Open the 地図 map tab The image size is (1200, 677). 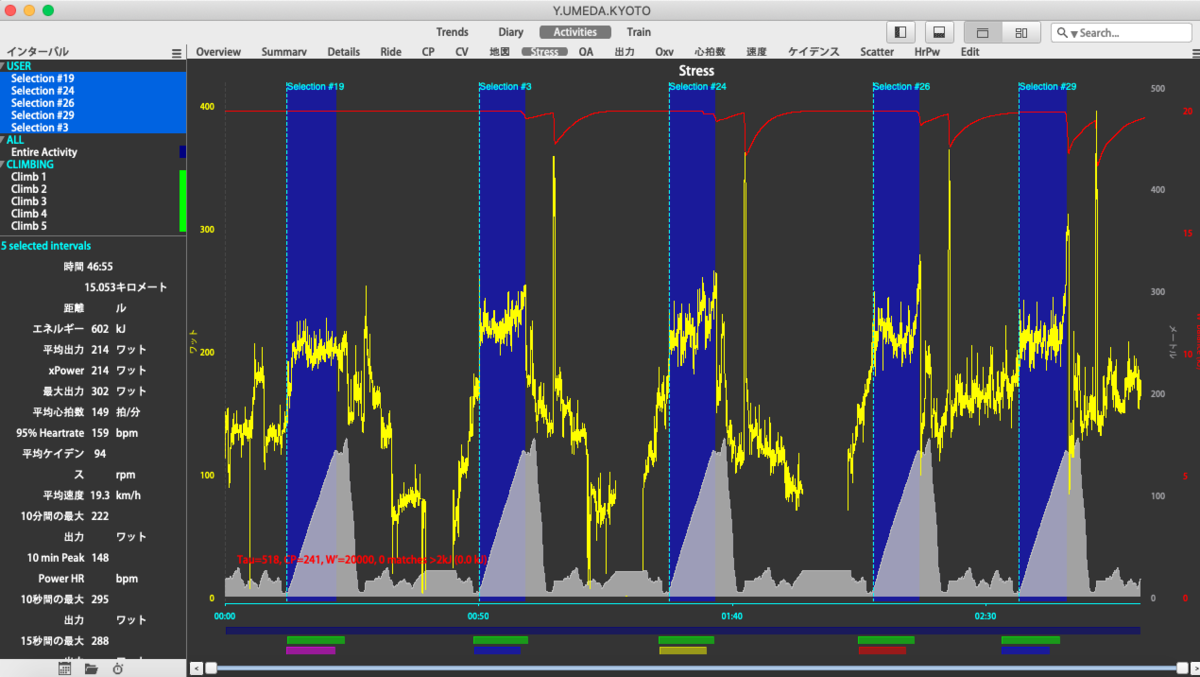tap(499, 52)
